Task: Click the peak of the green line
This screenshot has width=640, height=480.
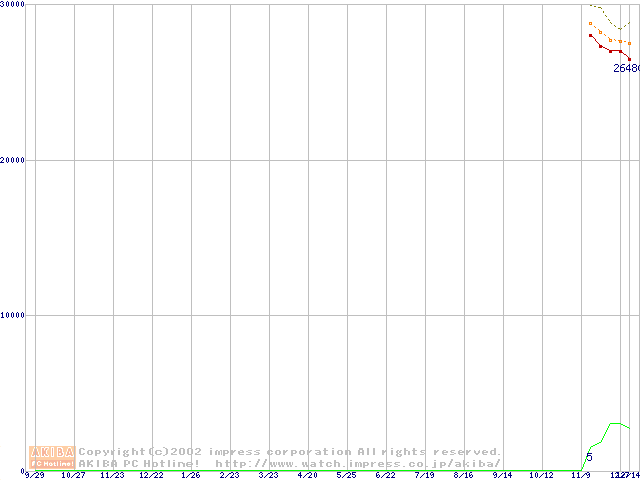Action: (615, 423)
